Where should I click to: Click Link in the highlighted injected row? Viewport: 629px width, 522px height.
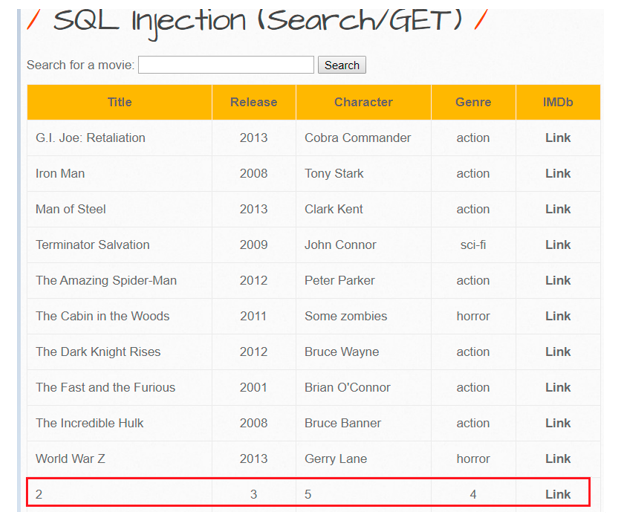point(557,494)
